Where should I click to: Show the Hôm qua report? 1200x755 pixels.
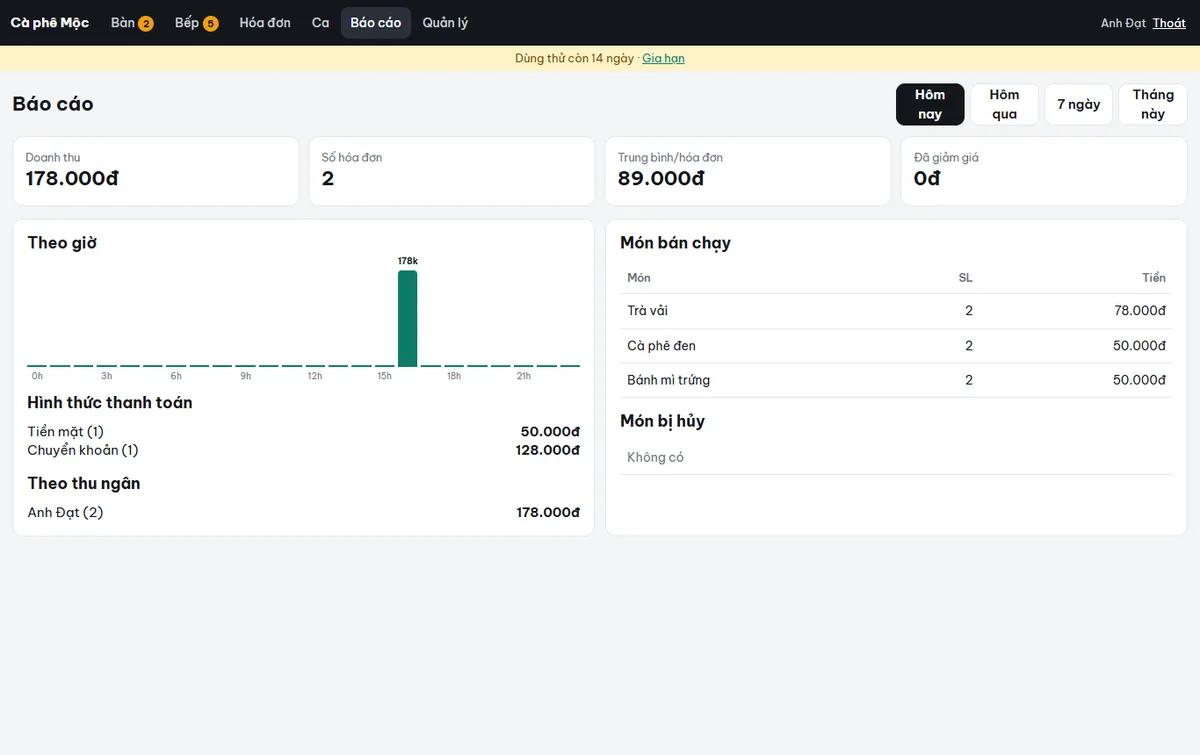point(1004,104)
